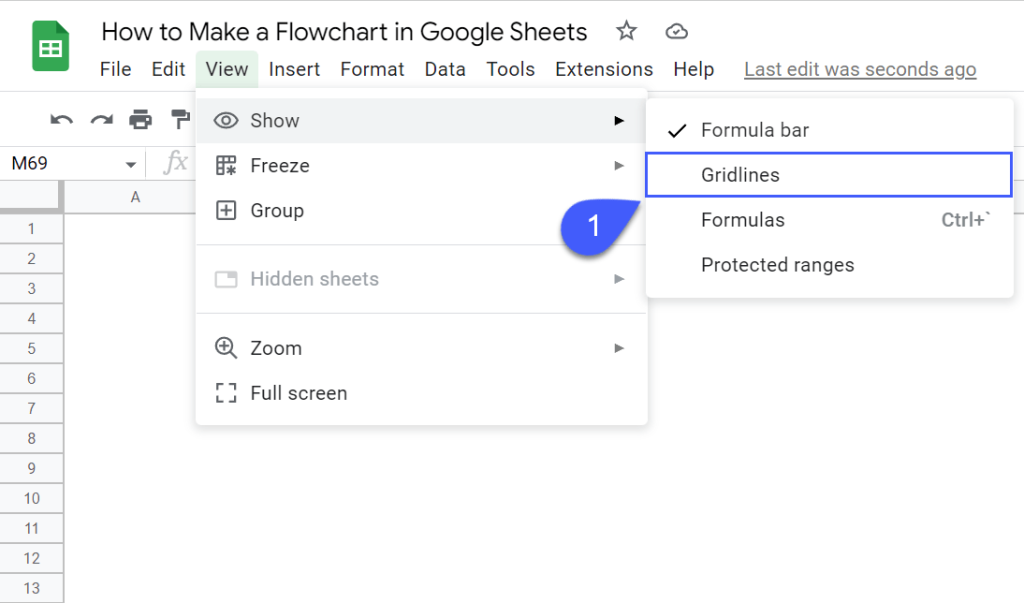Image resolution: width=1024 pixels, height=603 pixels.
Task: Click the Zoom magnifier icon
Action: coord(226,347)
